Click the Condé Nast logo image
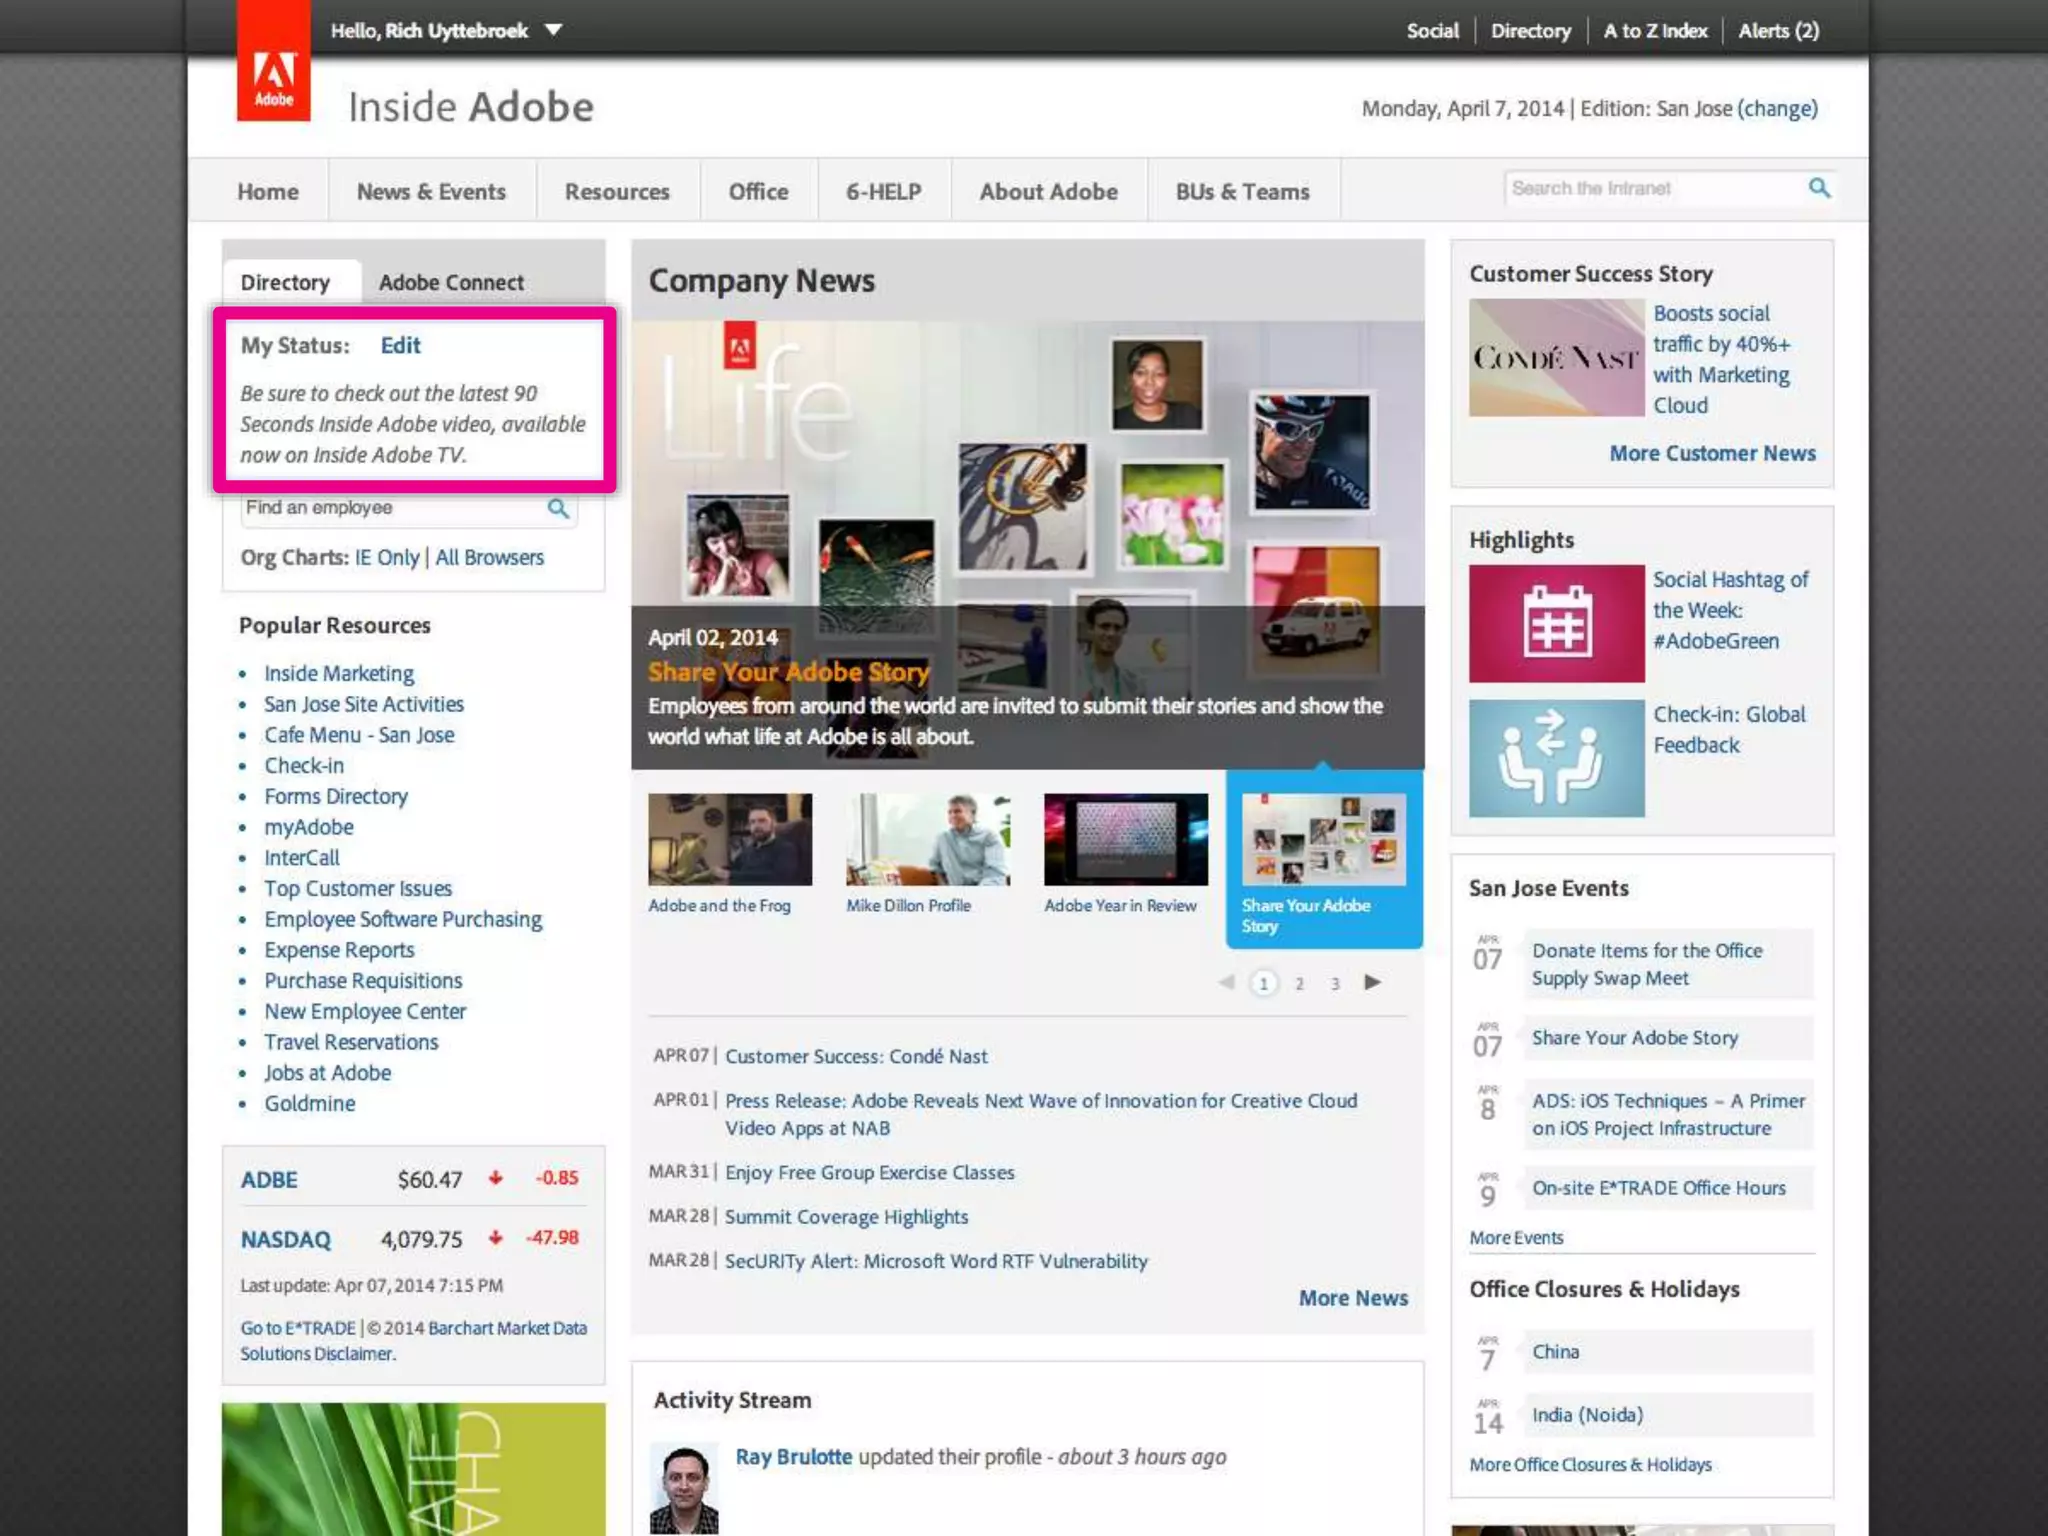Viewport: 2048px width, 1536px height. (1556, 357)
